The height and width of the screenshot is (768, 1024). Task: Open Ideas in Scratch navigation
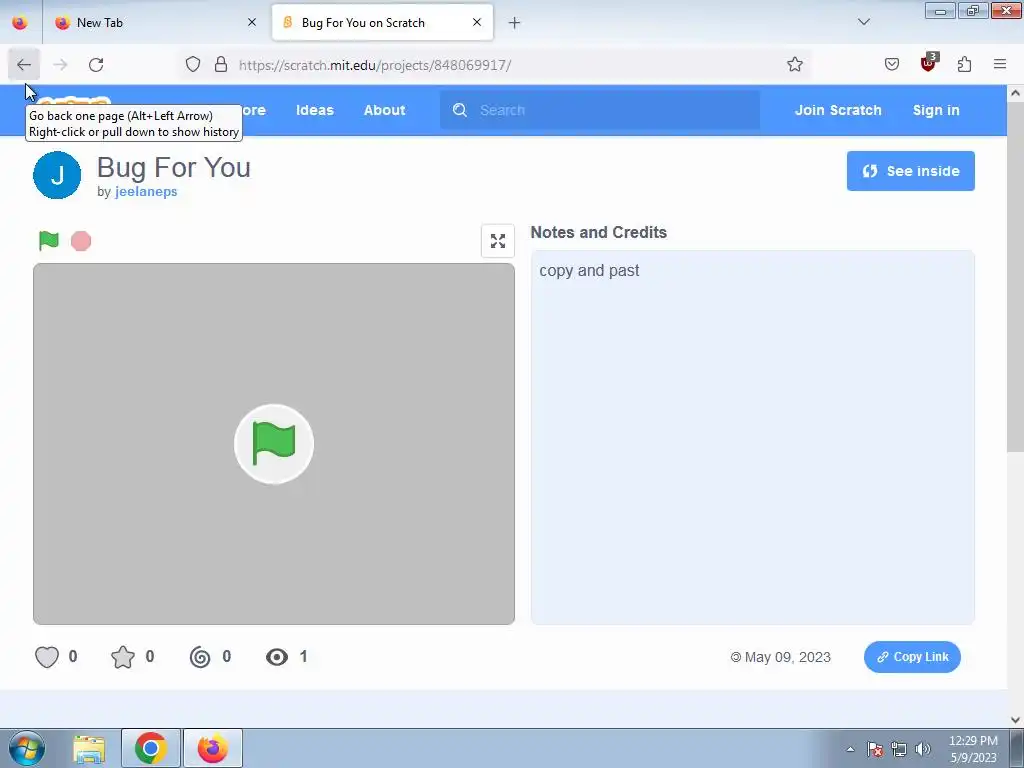click(315, 110)
